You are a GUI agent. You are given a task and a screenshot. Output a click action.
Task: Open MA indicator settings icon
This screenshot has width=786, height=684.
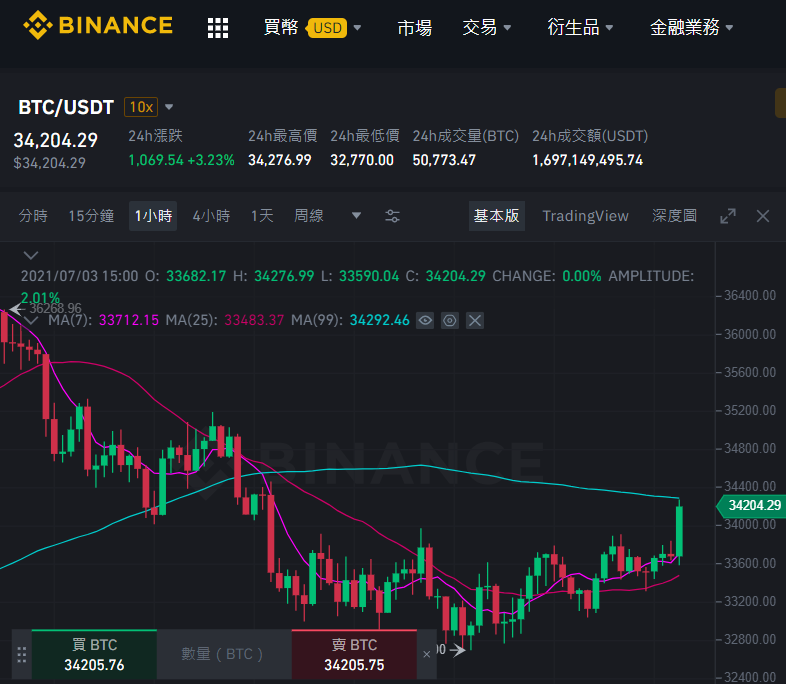click(x=450, y=320)
